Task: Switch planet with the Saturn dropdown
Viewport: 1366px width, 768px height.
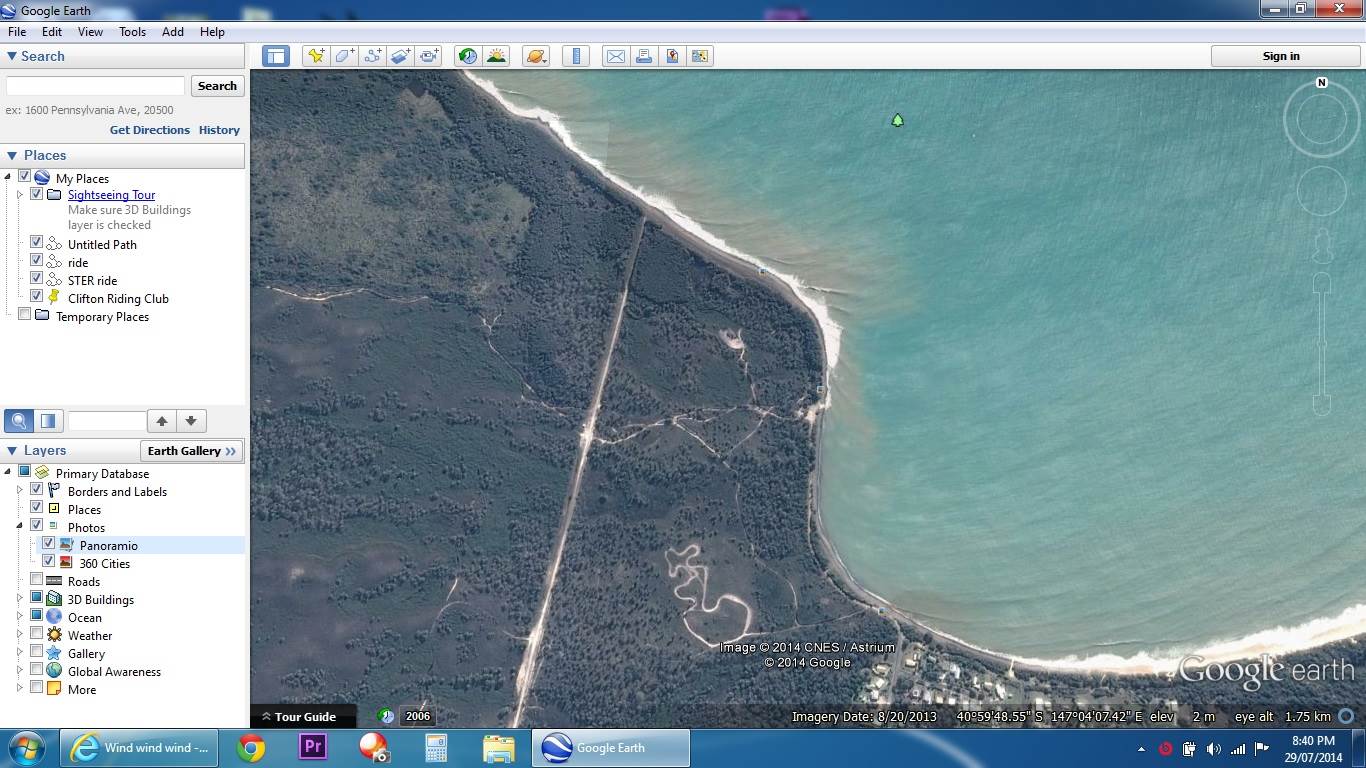Action: click(537, 56)
